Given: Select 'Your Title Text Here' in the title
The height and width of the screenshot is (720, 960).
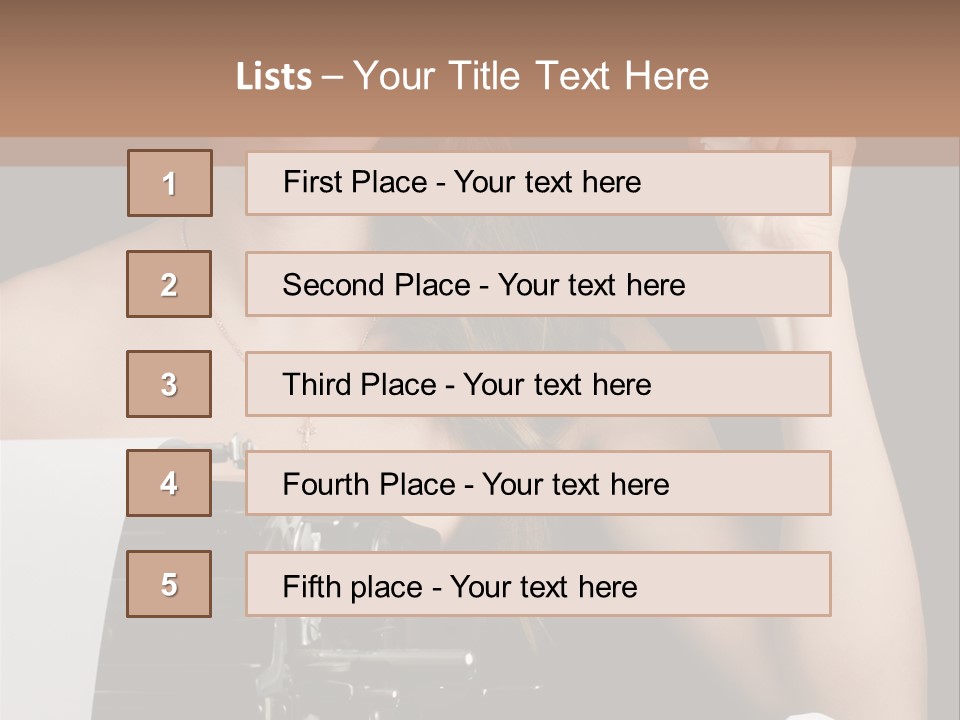Looking at the screenshot, I should click(x=531, y=76).
